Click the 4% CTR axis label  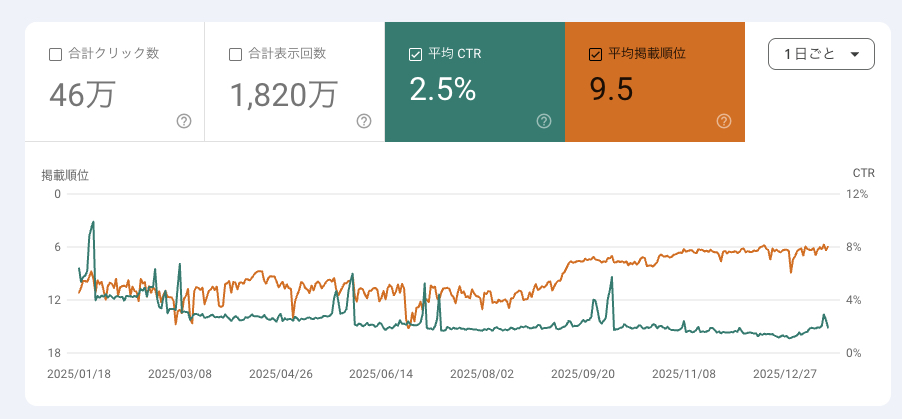coord(854,300)
